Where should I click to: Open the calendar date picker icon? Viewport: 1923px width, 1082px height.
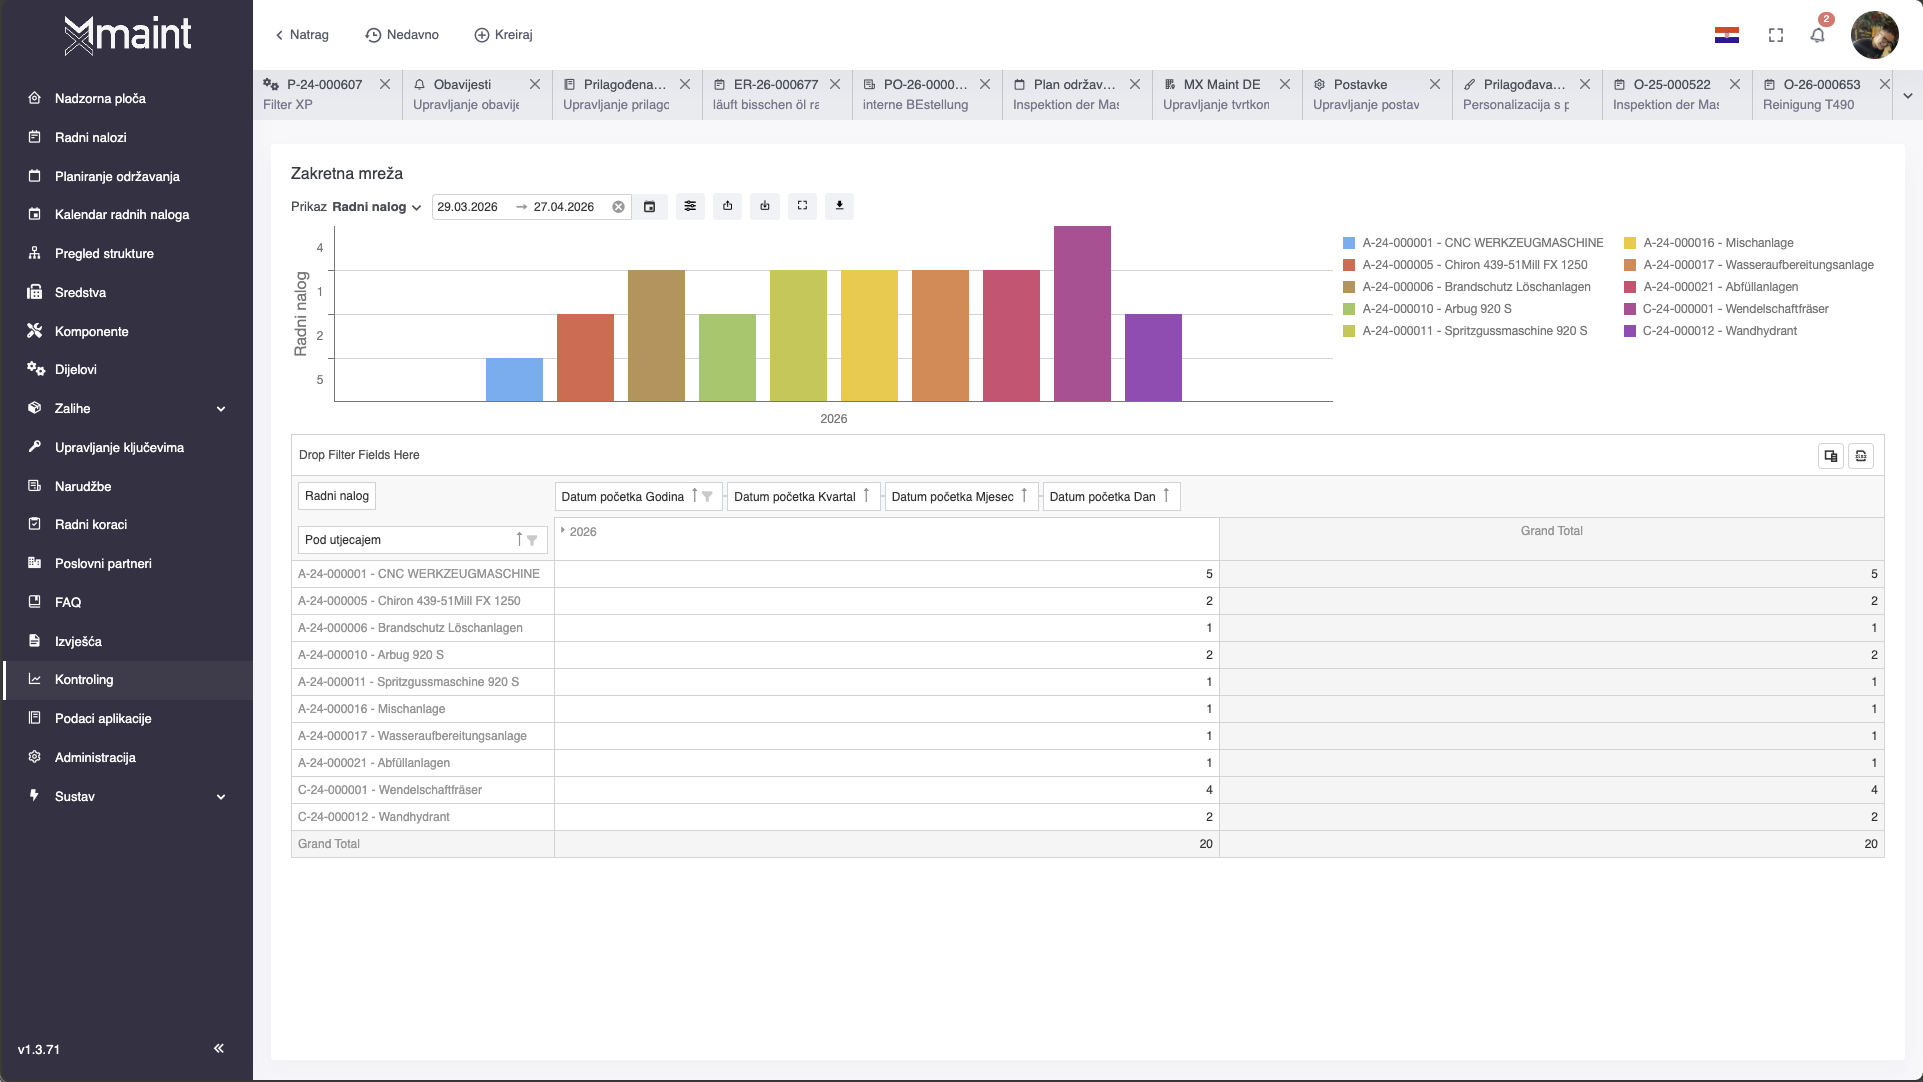click(649, 207)
